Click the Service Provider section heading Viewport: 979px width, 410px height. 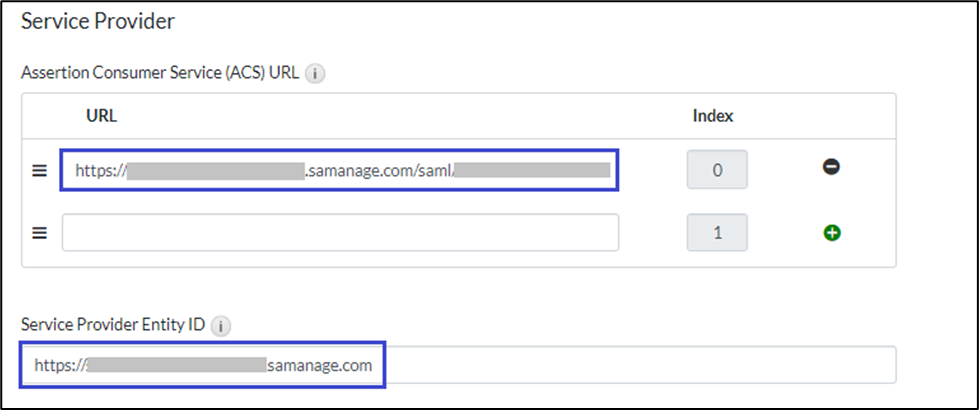pos(98,20)
